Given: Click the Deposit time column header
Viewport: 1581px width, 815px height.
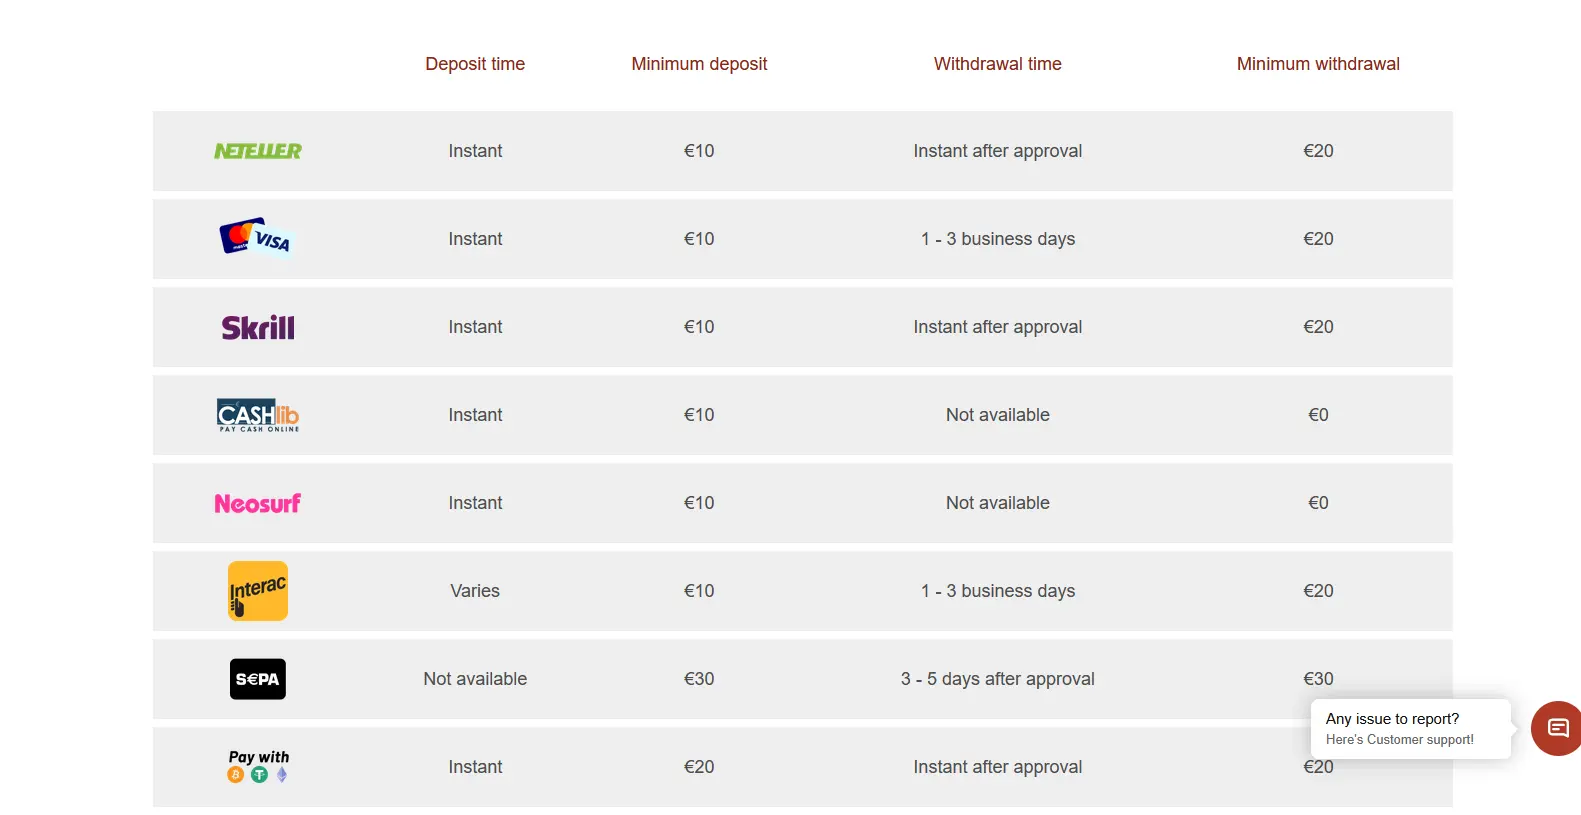Looking at the screenshot, I should [x=475, y=64].
